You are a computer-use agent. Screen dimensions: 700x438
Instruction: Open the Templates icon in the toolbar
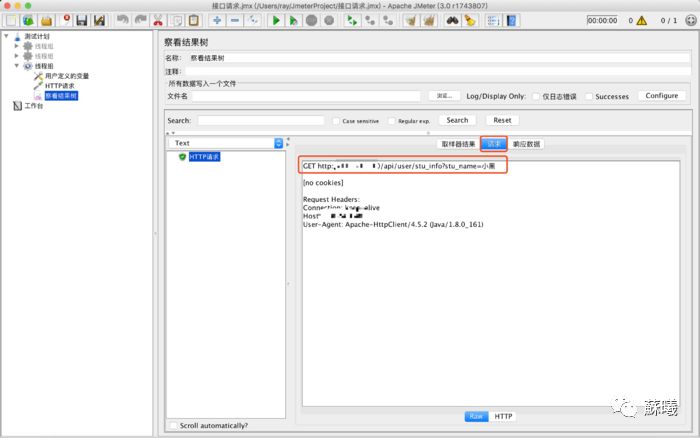click(29, 21)
